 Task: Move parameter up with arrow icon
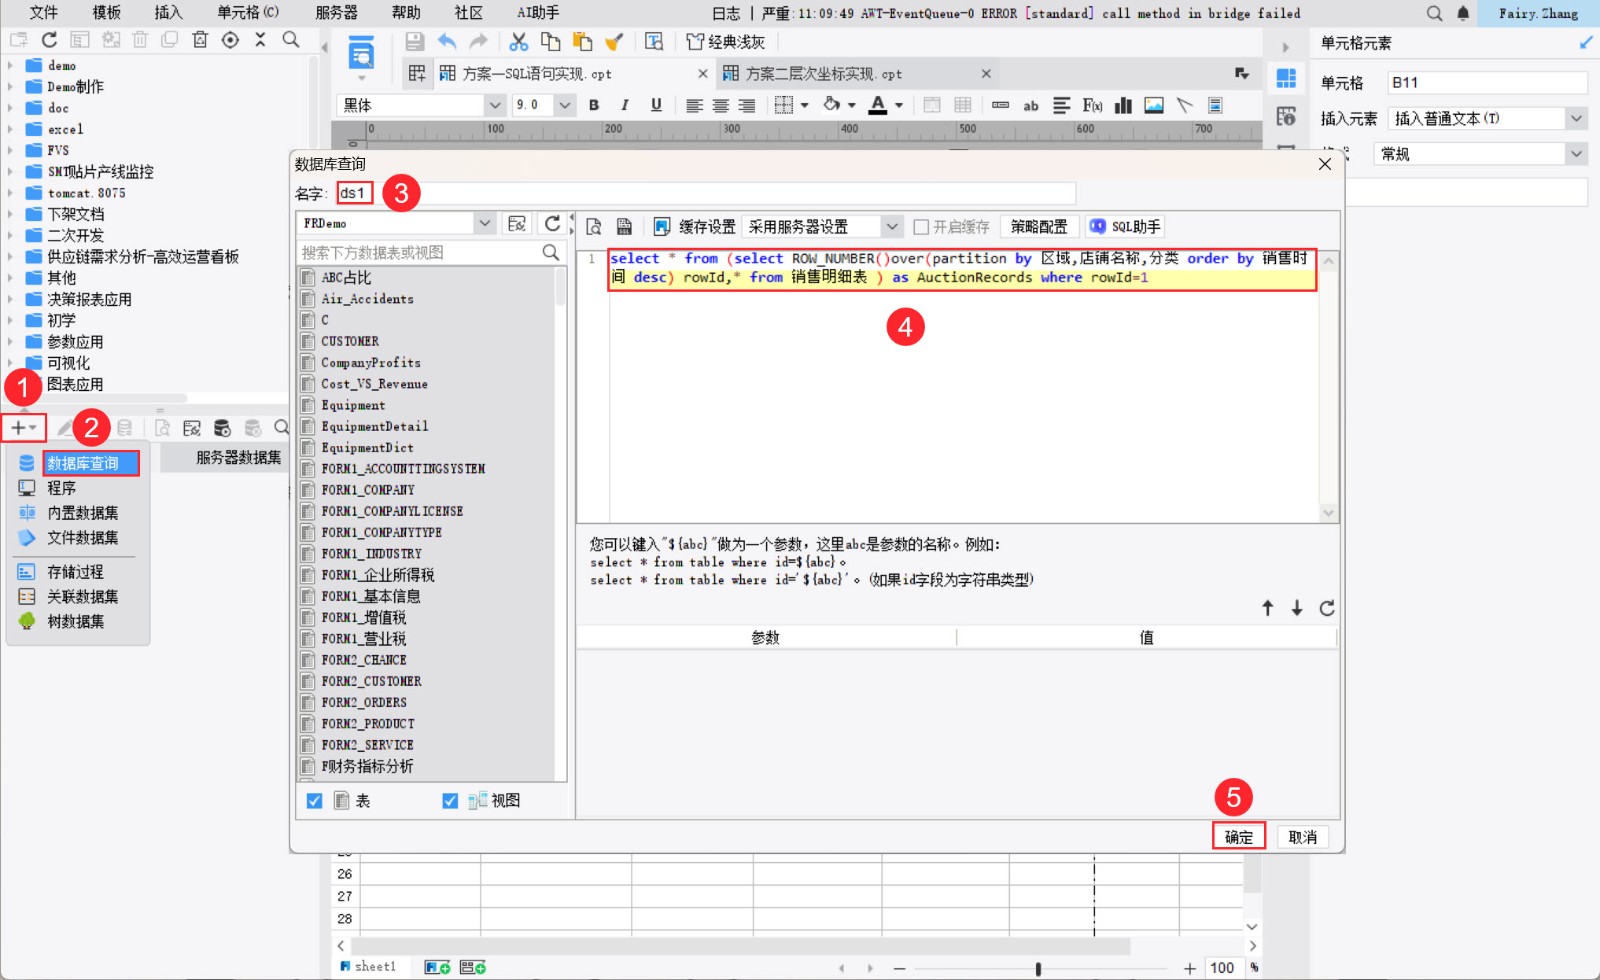1267,608
